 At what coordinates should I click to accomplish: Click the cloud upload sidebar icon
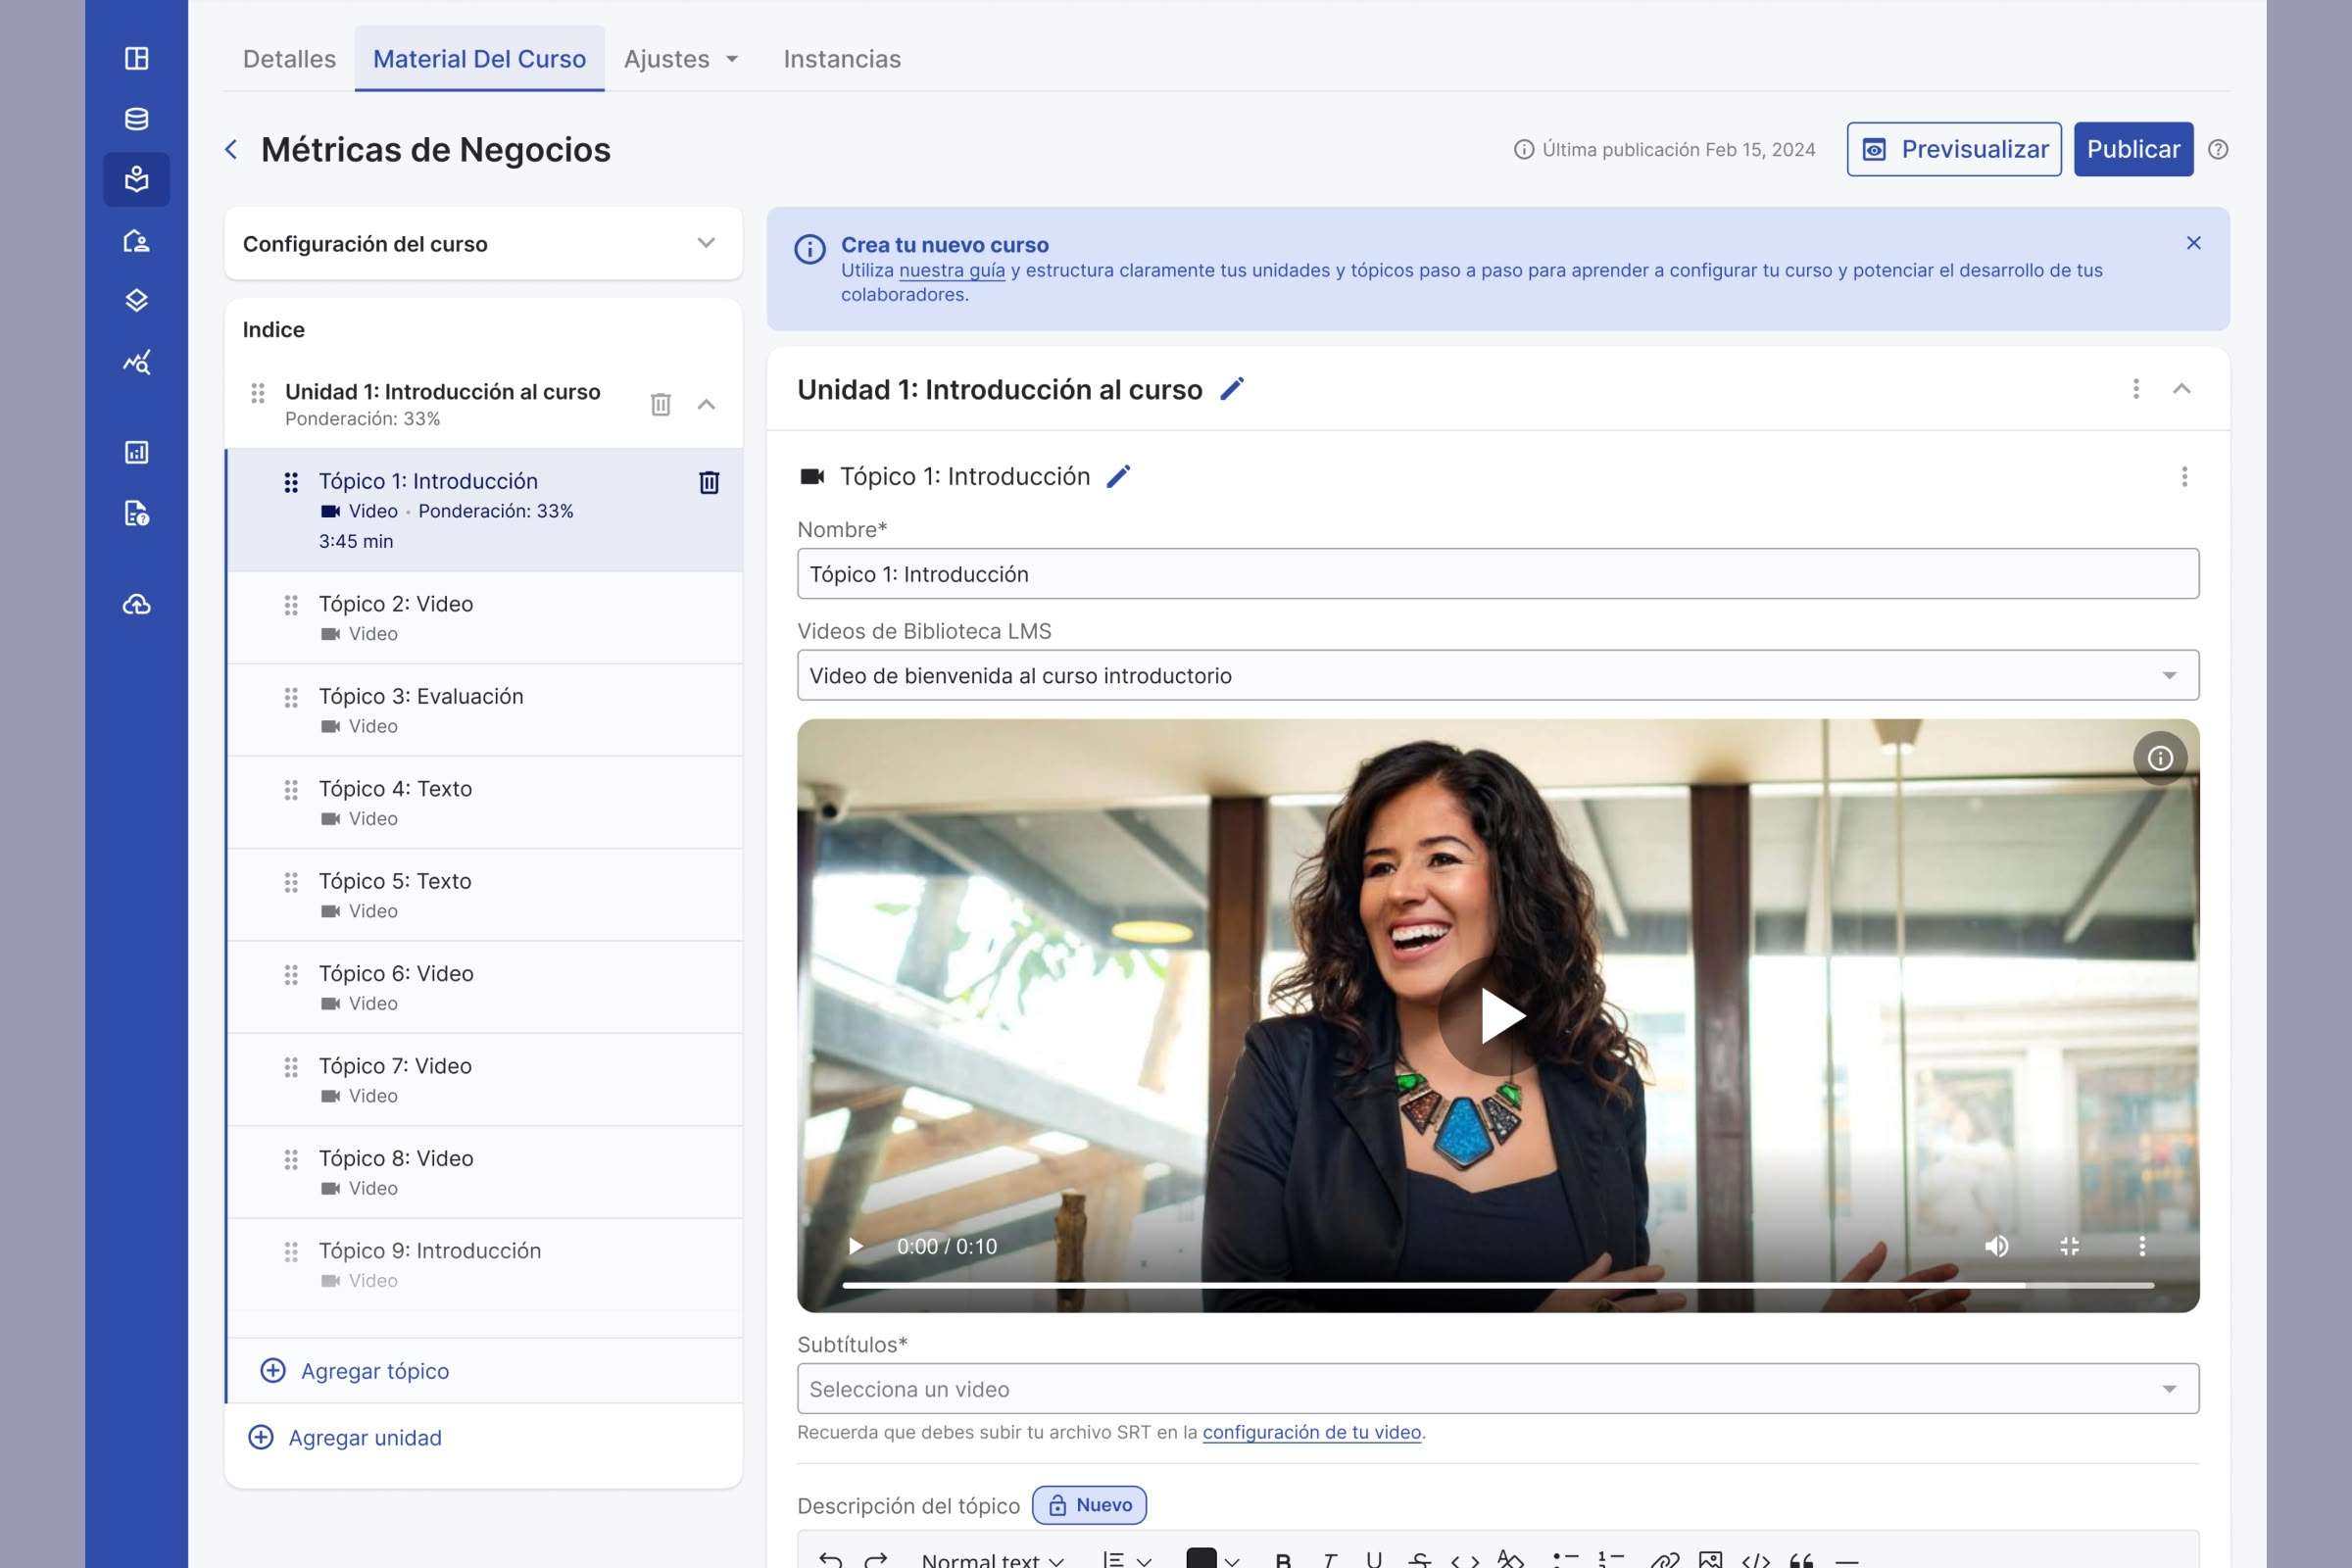(136, 604)
